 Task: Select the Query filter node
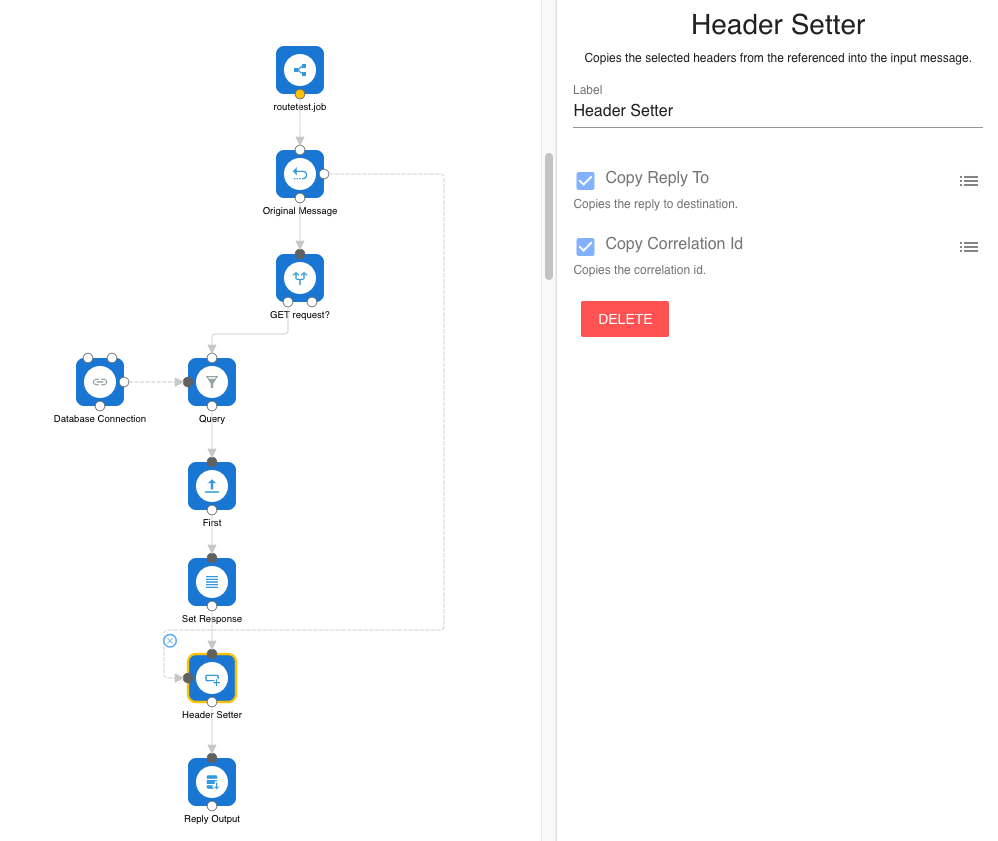click(212, 382)
